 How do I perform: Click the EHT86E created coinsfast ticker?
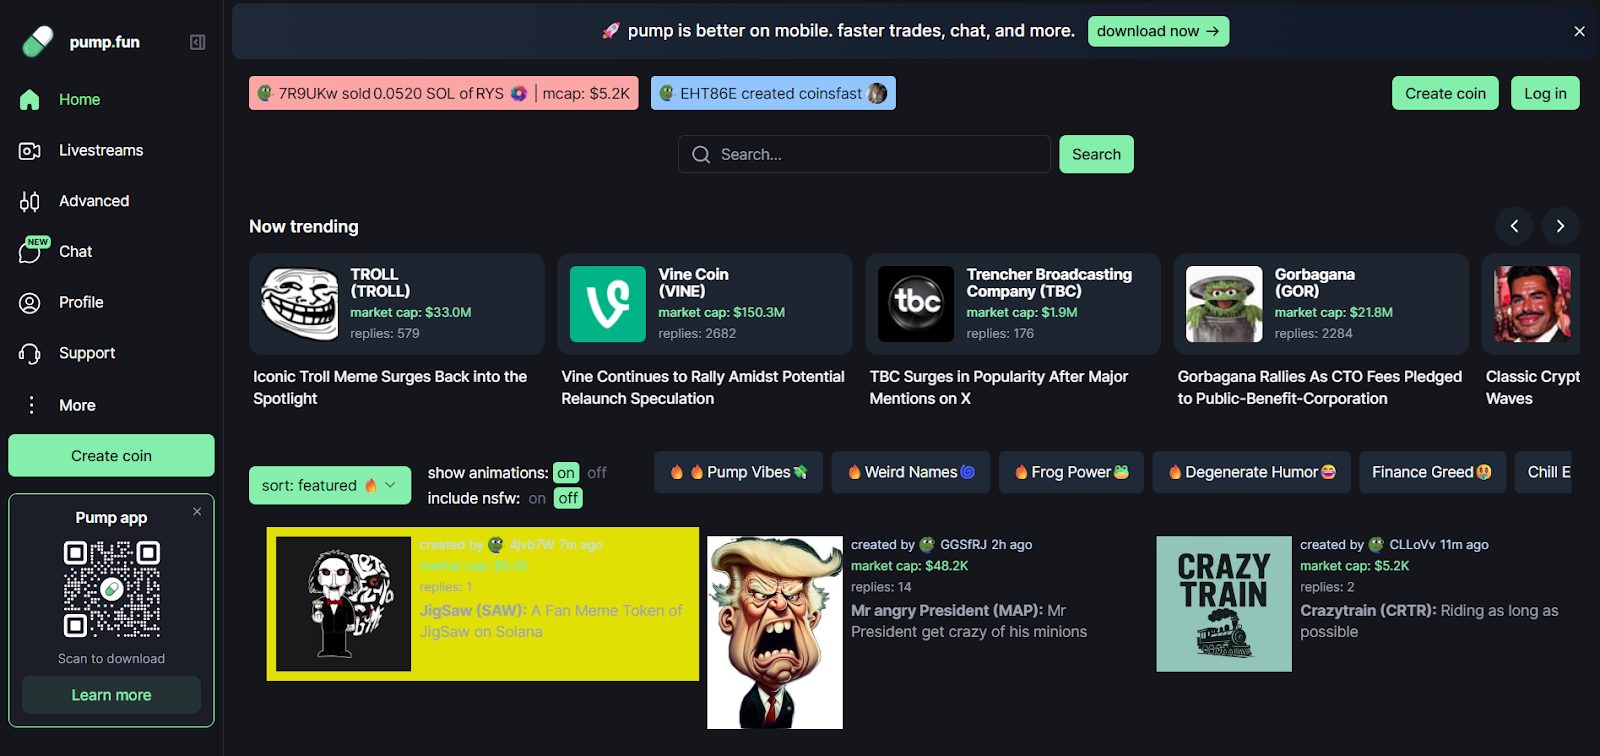(773, 93)
